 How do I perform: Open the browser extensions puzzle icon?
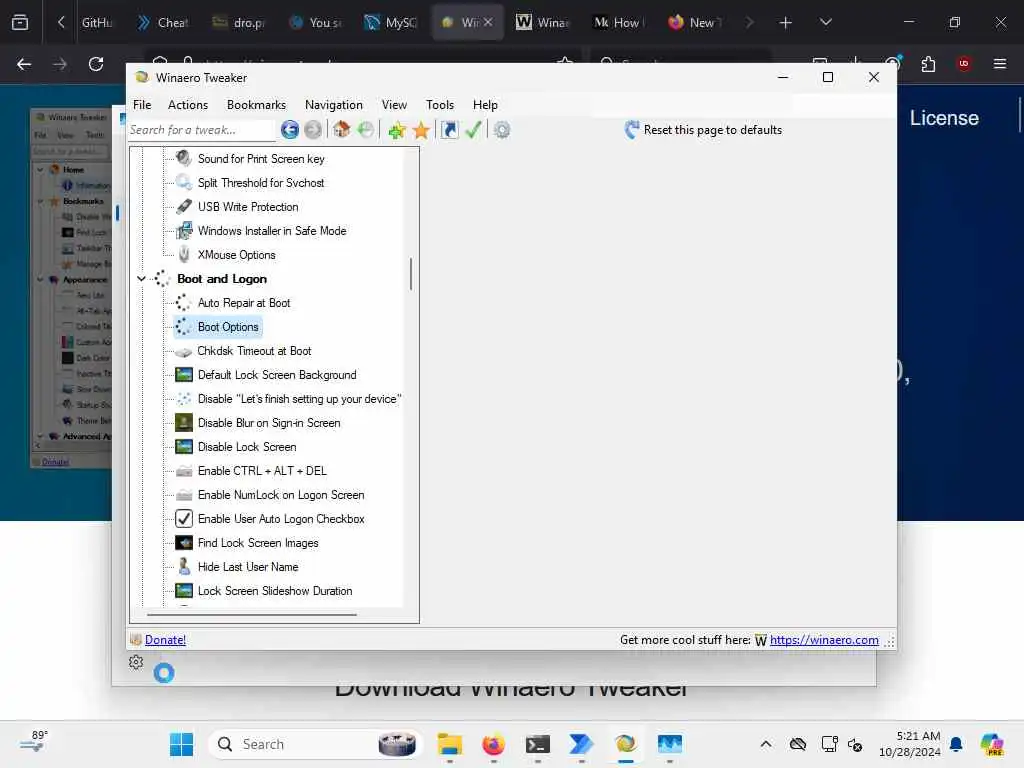928,64
